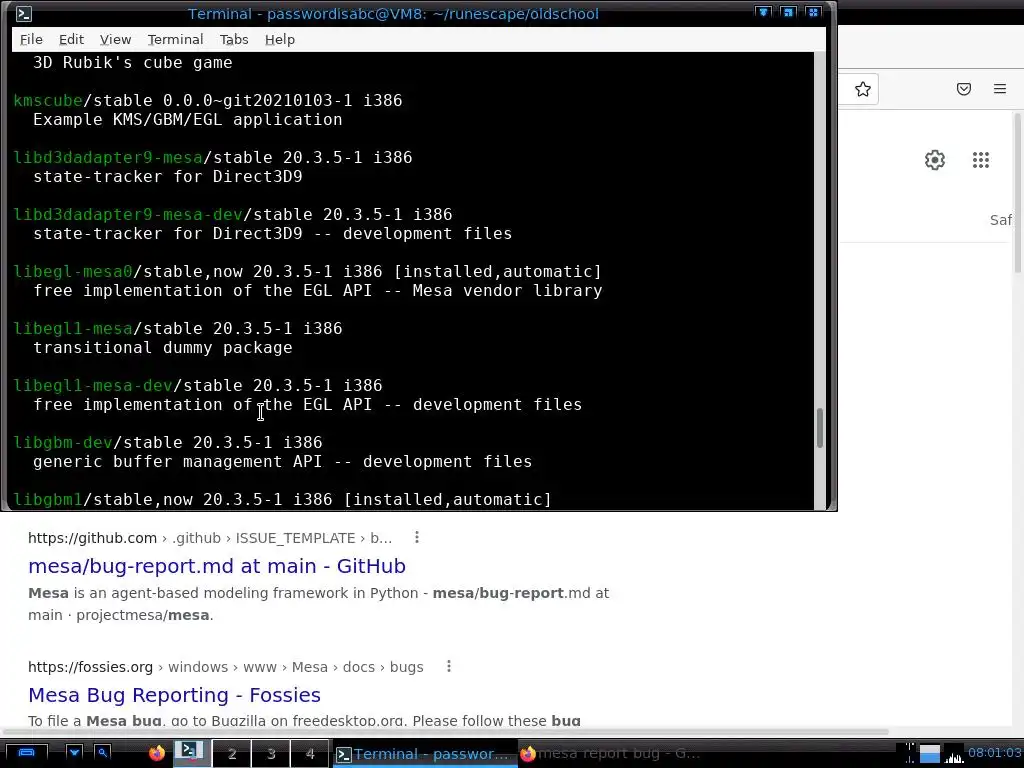The height and width of the screenshot is (768, 1024).
Task: Activate mesa report bug Firefox taskbar button
Action: tap(613, 754)
